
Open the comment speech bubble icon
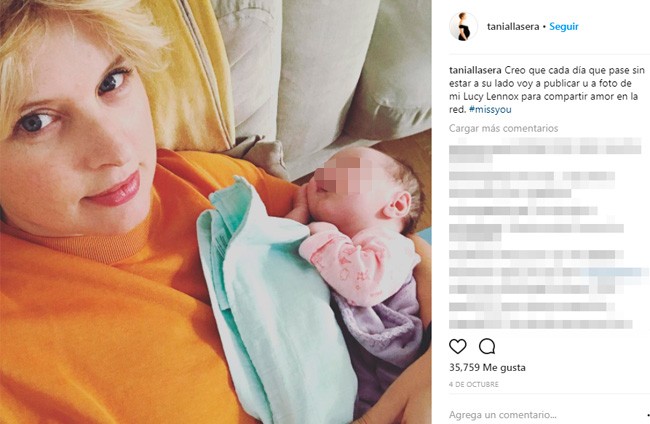point(487,346)
